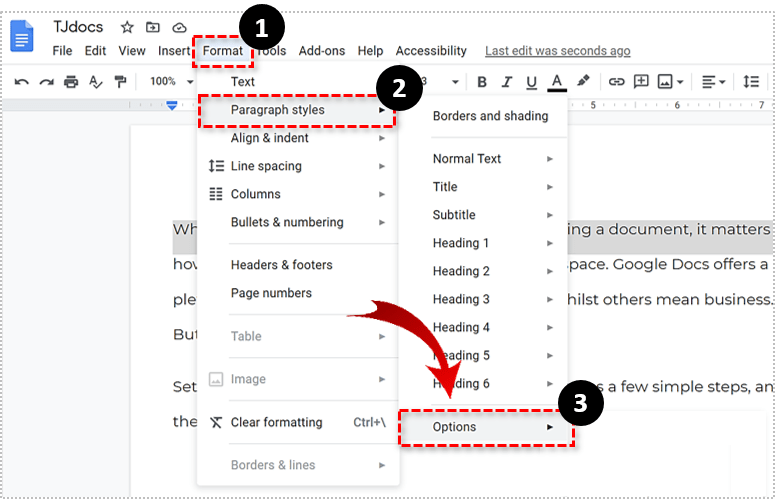Click the Undo arrow in the toolbar

(22, 82)
